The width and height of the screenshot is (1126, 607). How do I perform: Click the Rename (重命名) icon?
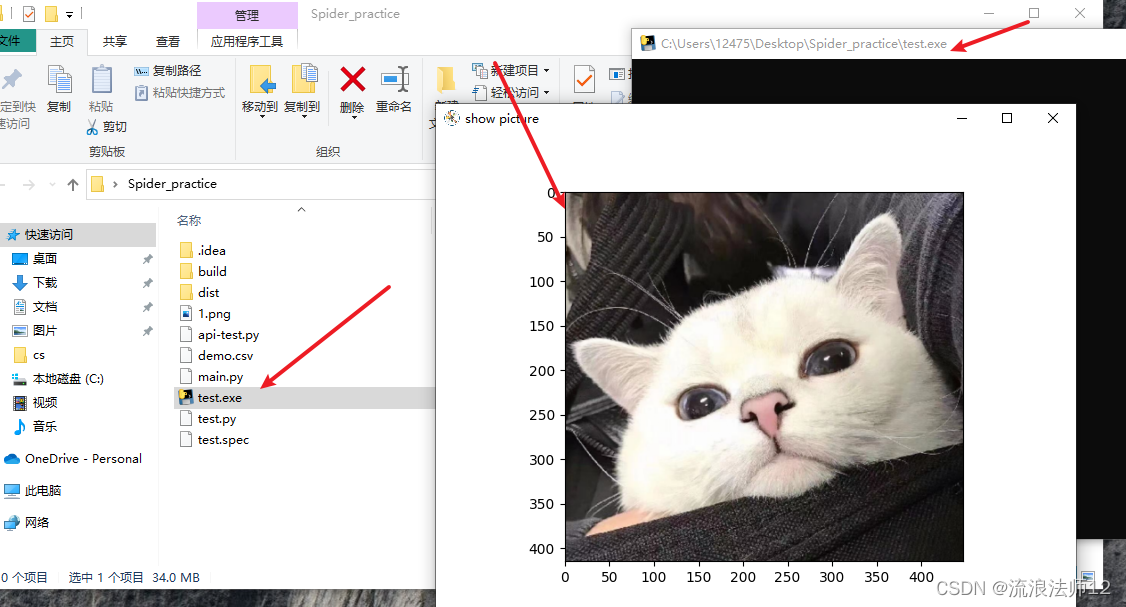[x=394, y=79]
